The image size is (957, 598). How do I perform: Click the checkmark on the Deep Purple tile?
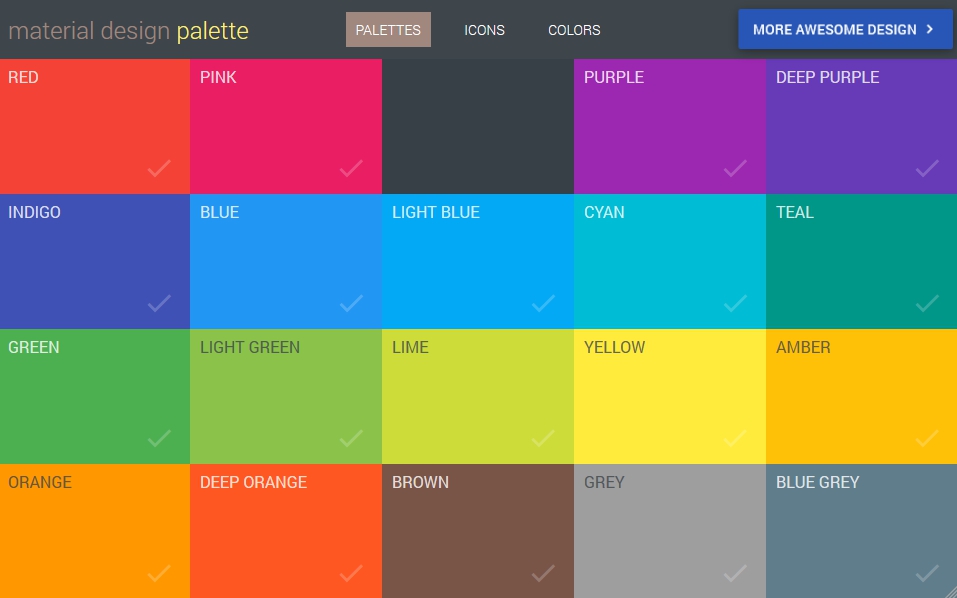[927, 168]
